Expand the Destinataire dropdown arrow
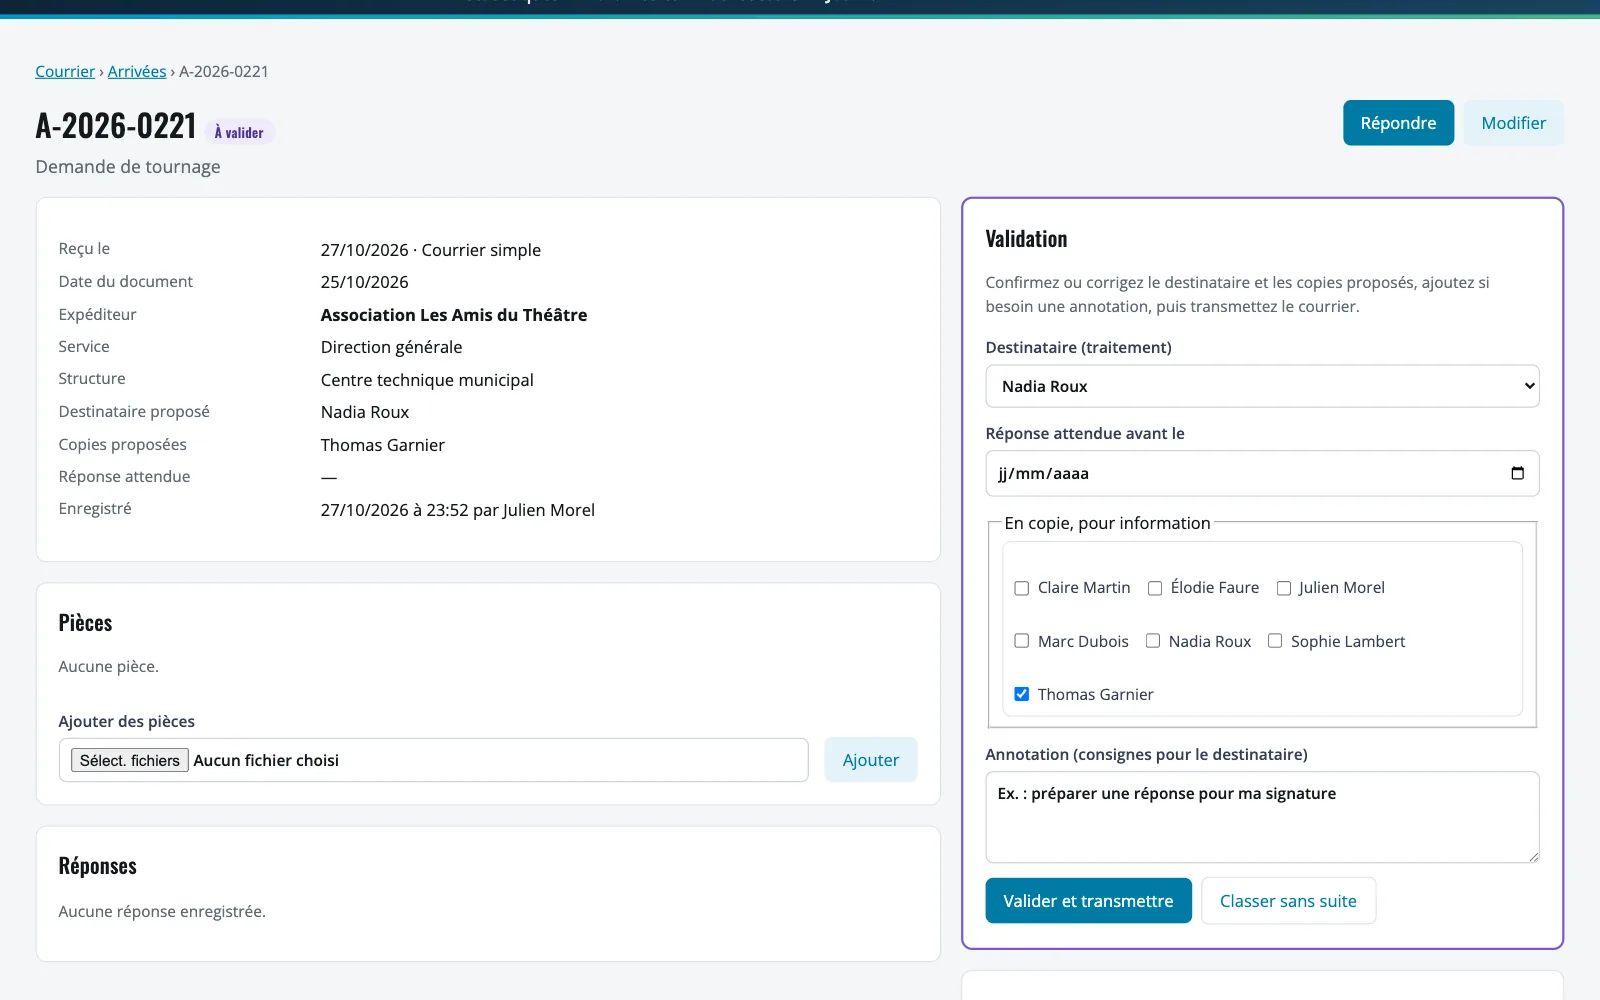 1529,386
